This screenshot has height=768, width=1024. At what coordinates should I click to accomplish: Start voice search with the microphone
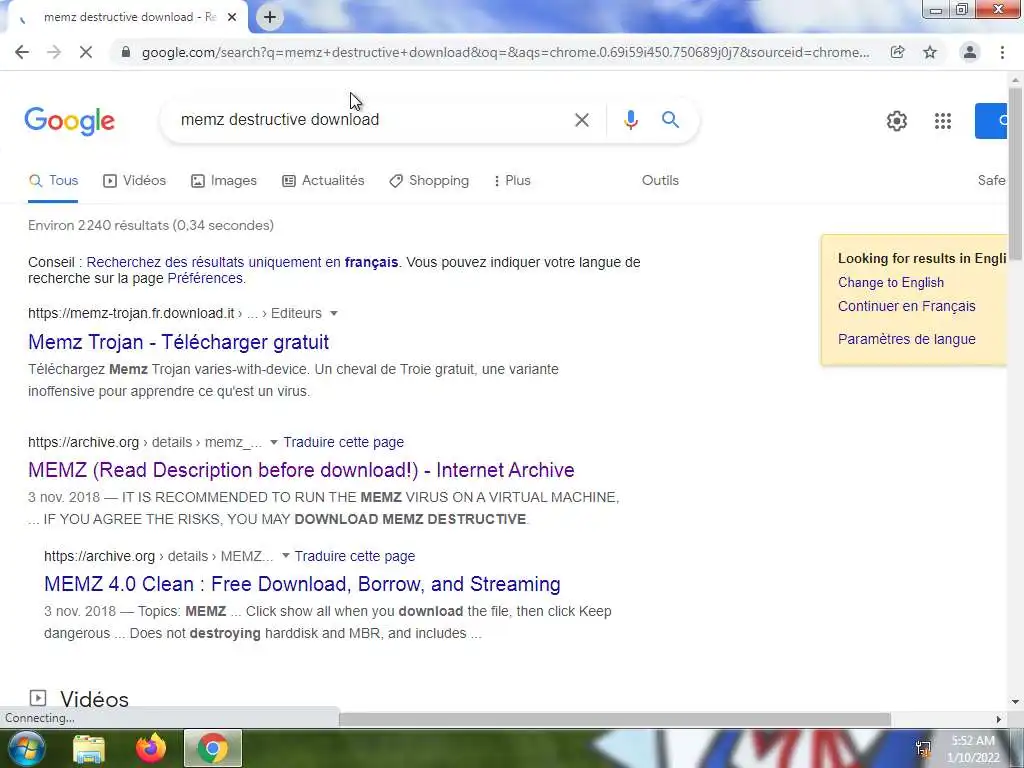coord(630,120)
